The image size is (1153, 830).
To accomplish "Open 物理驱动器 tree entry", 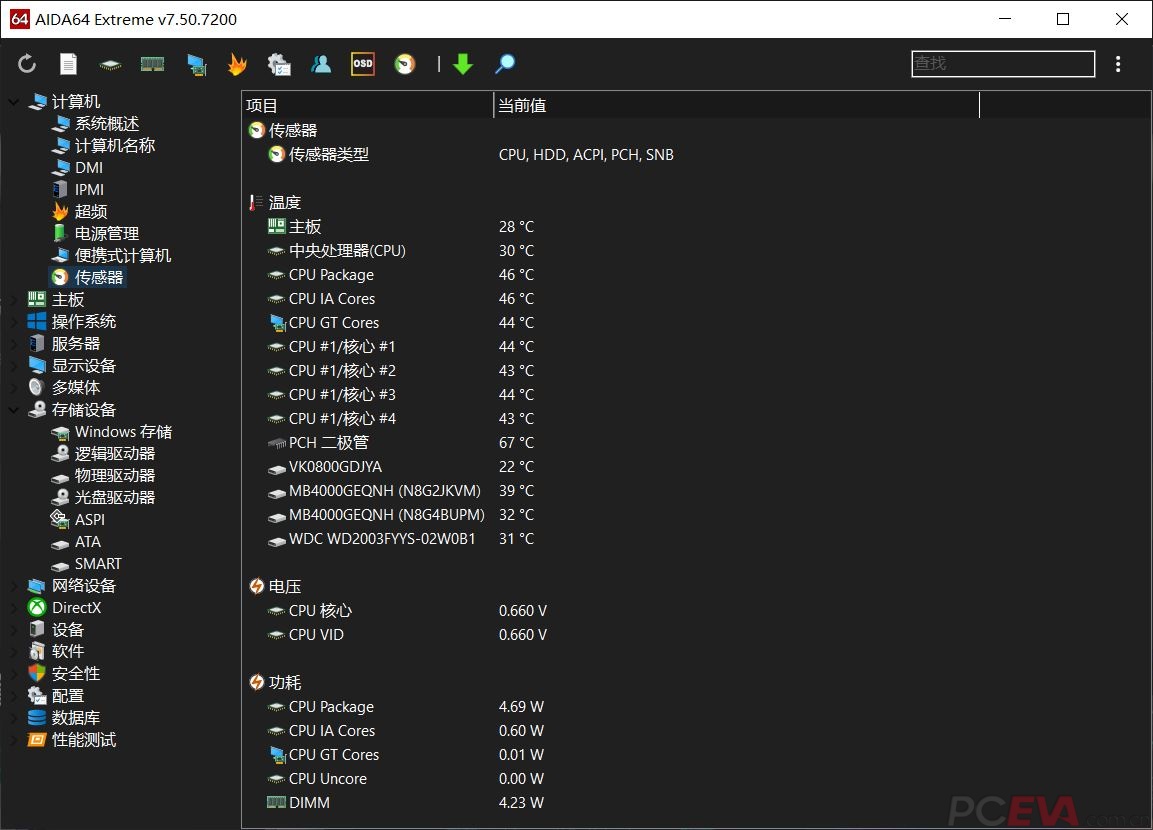I will click(x=115, y=476).
